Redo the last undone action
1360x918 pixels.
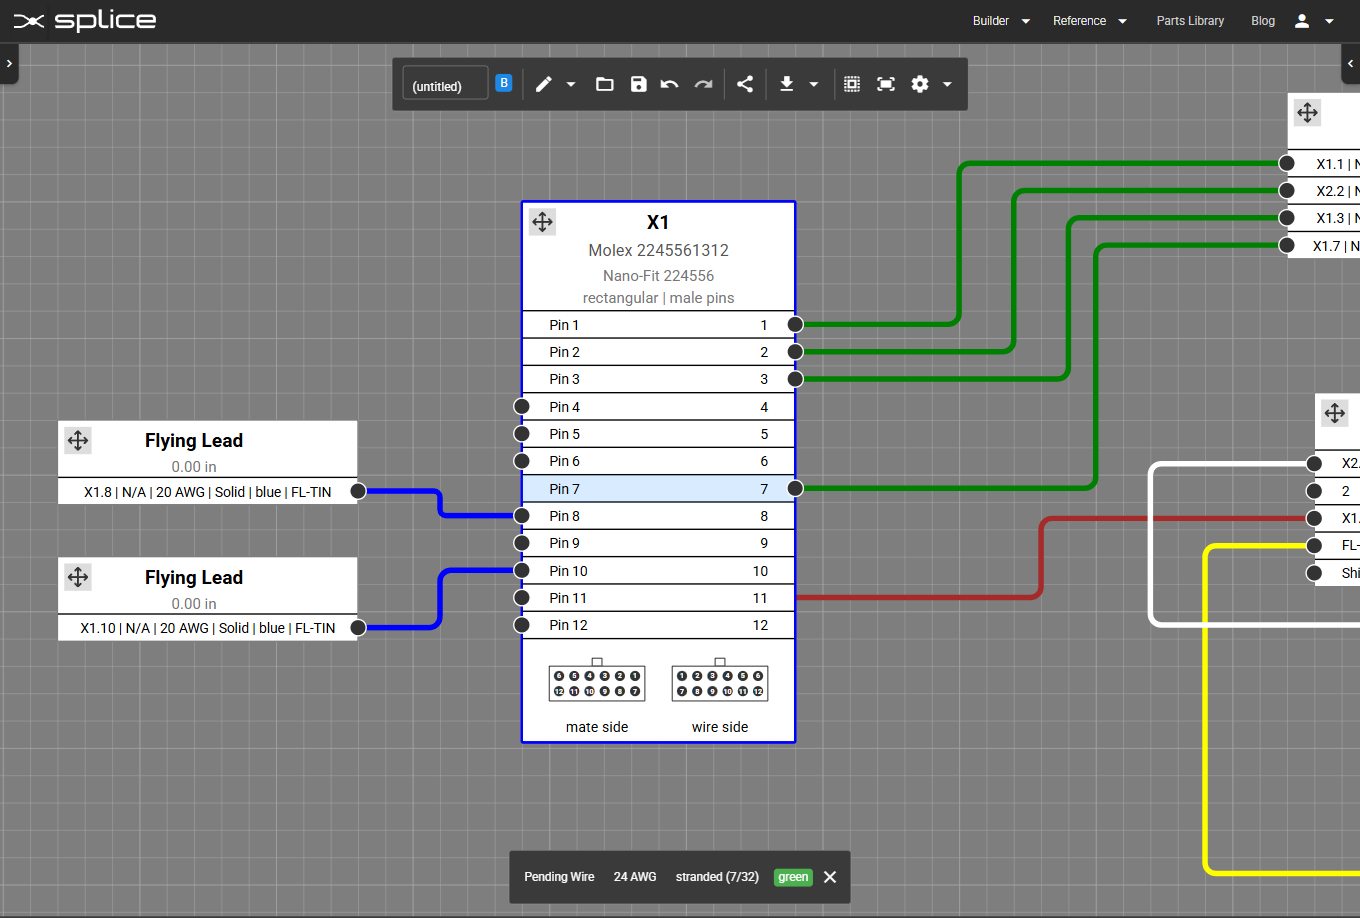tap(703, 84)
